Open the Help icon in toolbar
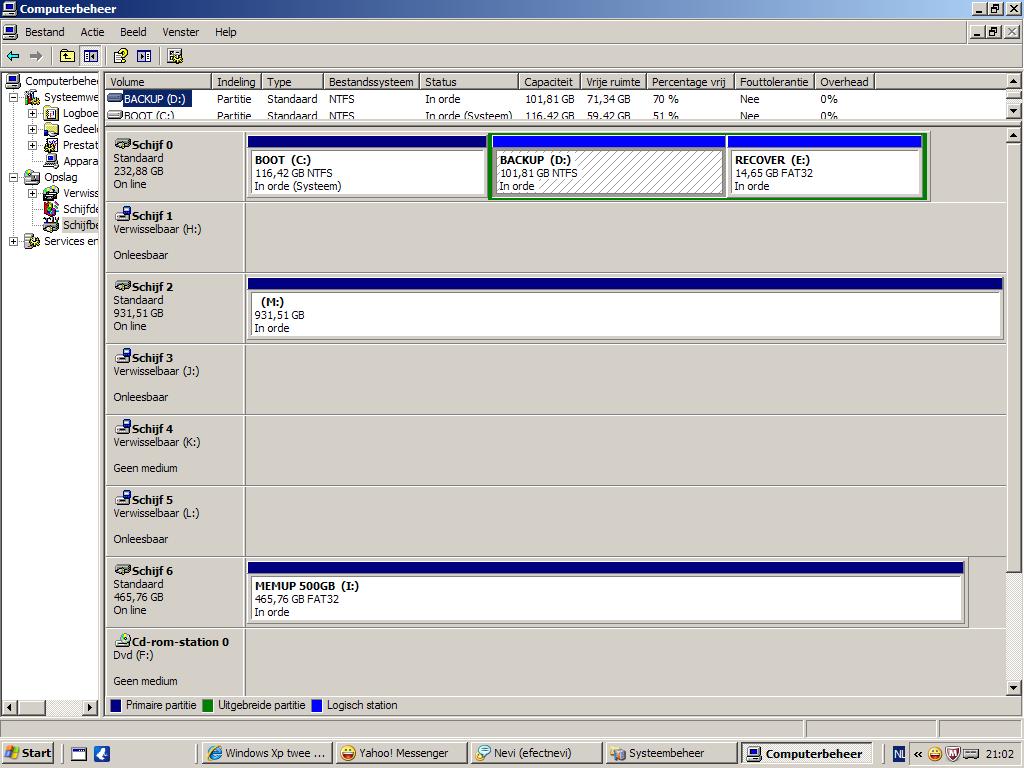 (x=120, y=56)
